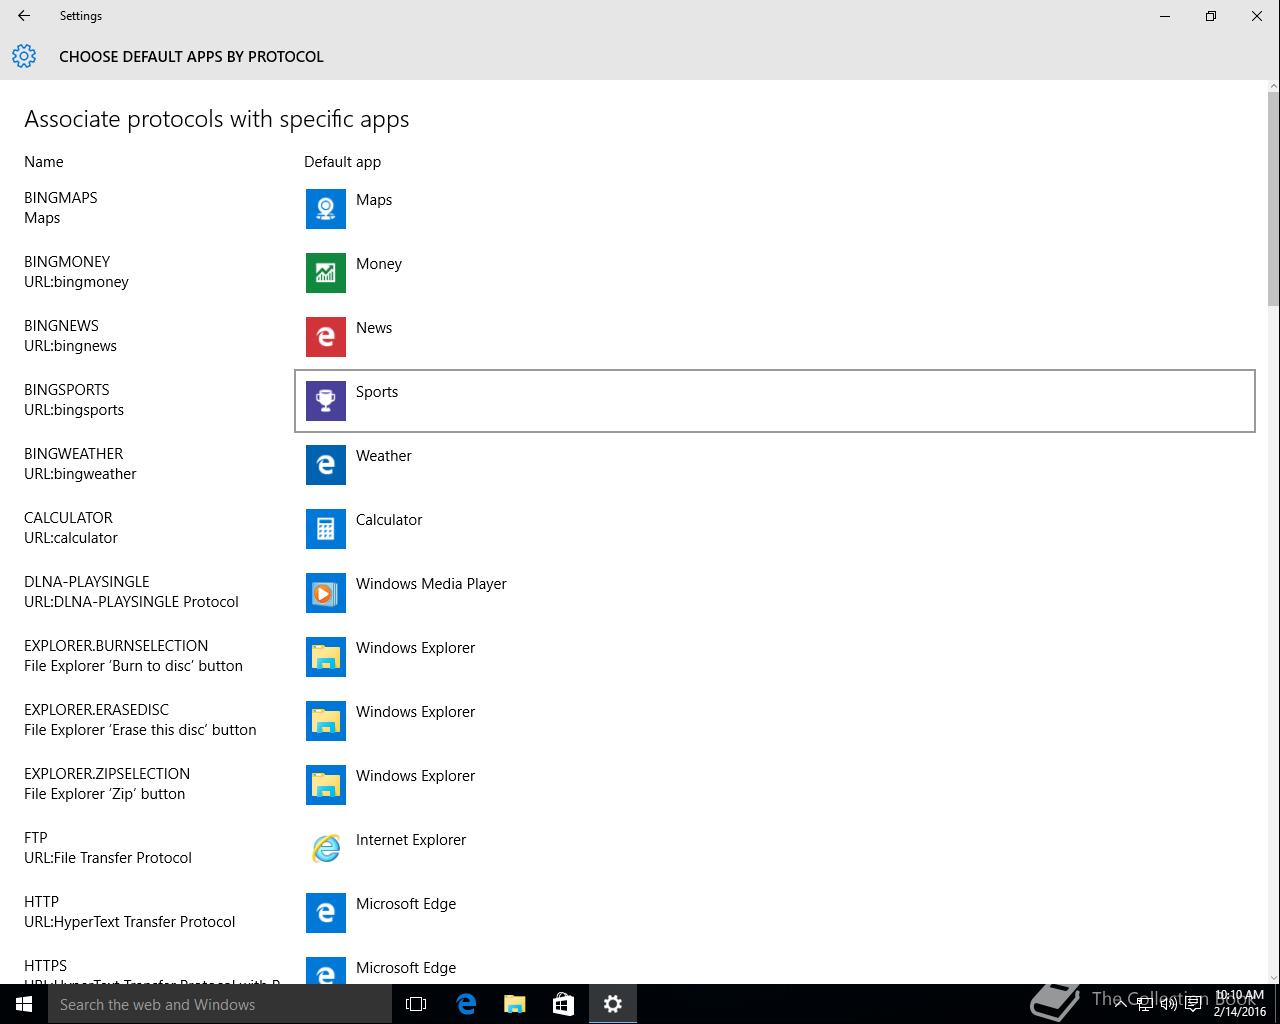Image resolution: width=1280 pixels, height=1024 pixels.
Task: Click the BINGMONEY protocol name
Action: (x=67, y=262)
